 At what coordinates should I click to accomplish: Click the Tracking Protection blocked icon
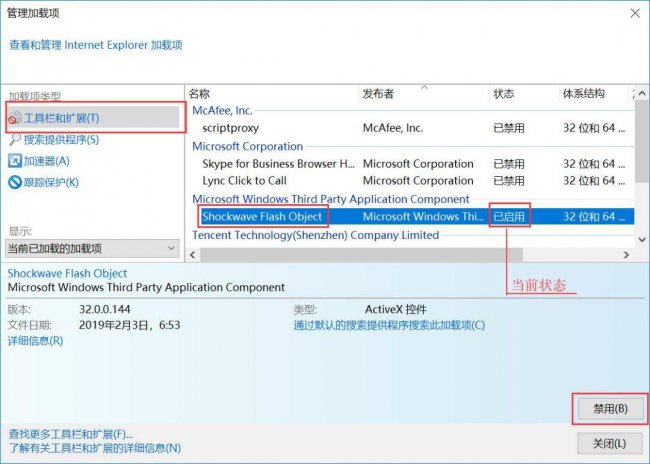point(15,182)
